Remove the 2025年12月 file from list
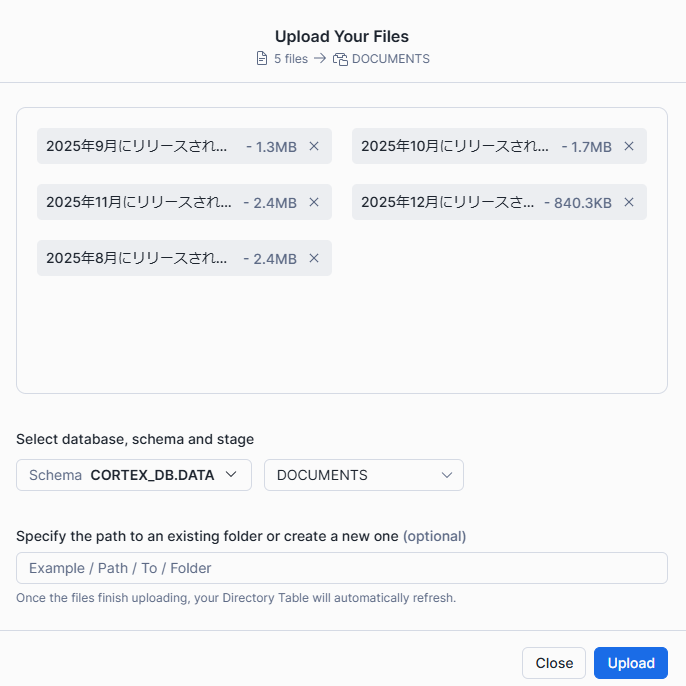This screenshot has width=686, height=686. pos(629,202)
